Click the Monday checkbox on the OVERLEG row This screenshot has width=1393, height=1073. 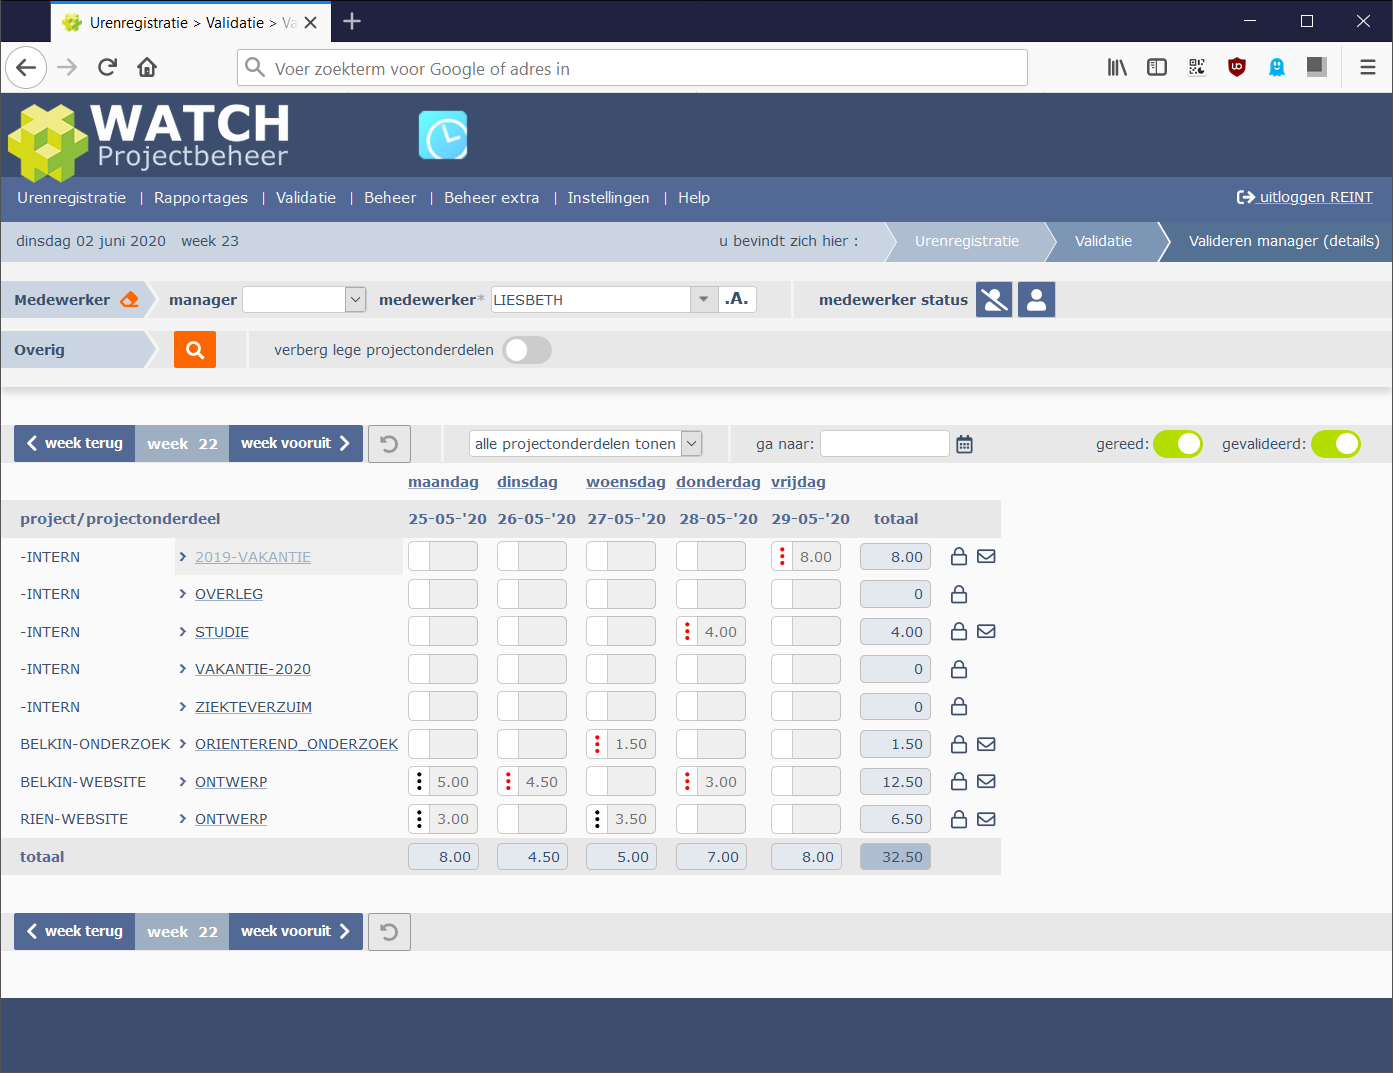(x=419, y=594)
